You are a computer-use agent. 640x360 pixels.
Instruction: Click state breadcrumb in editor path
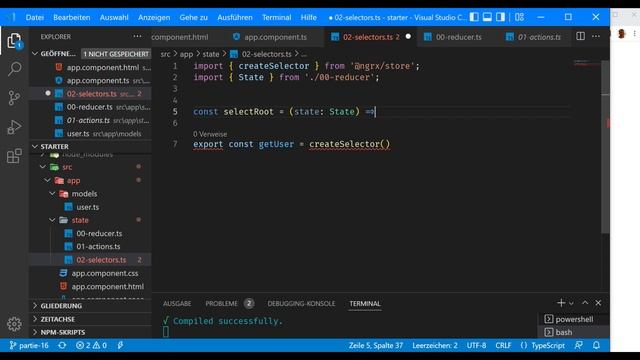click(x=211, y=54)
